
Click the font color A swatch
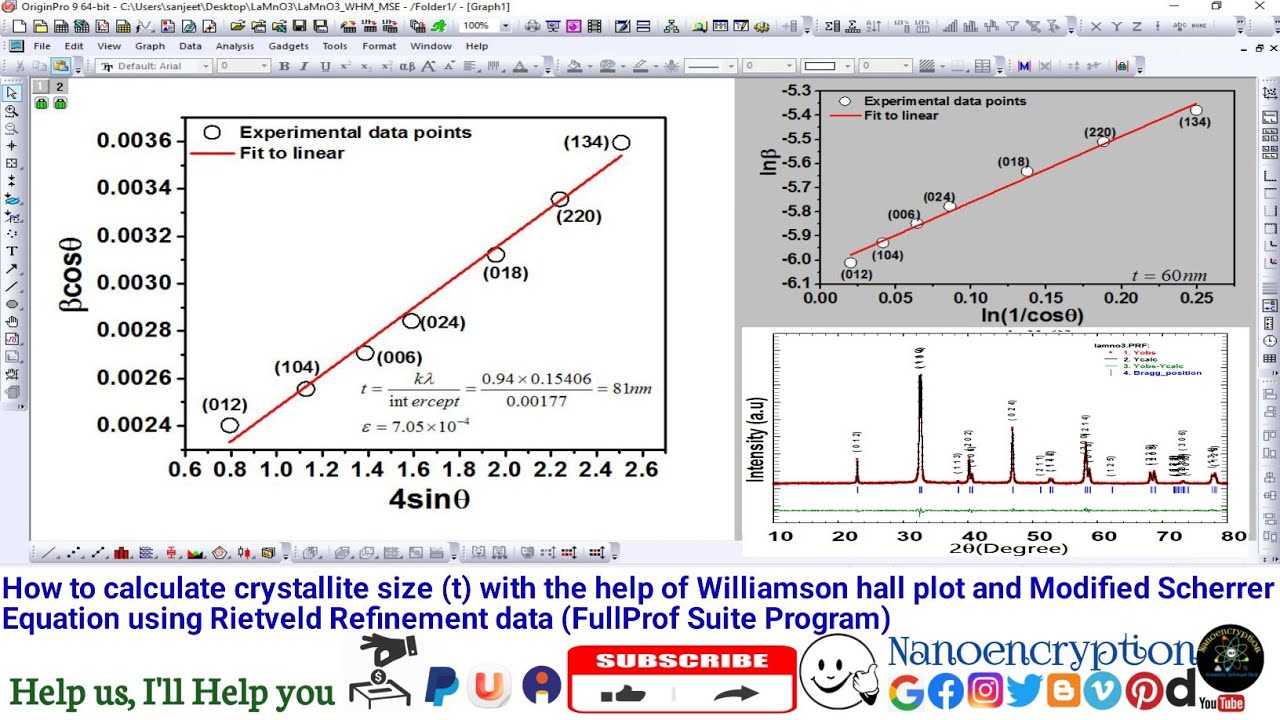point(520,66)
